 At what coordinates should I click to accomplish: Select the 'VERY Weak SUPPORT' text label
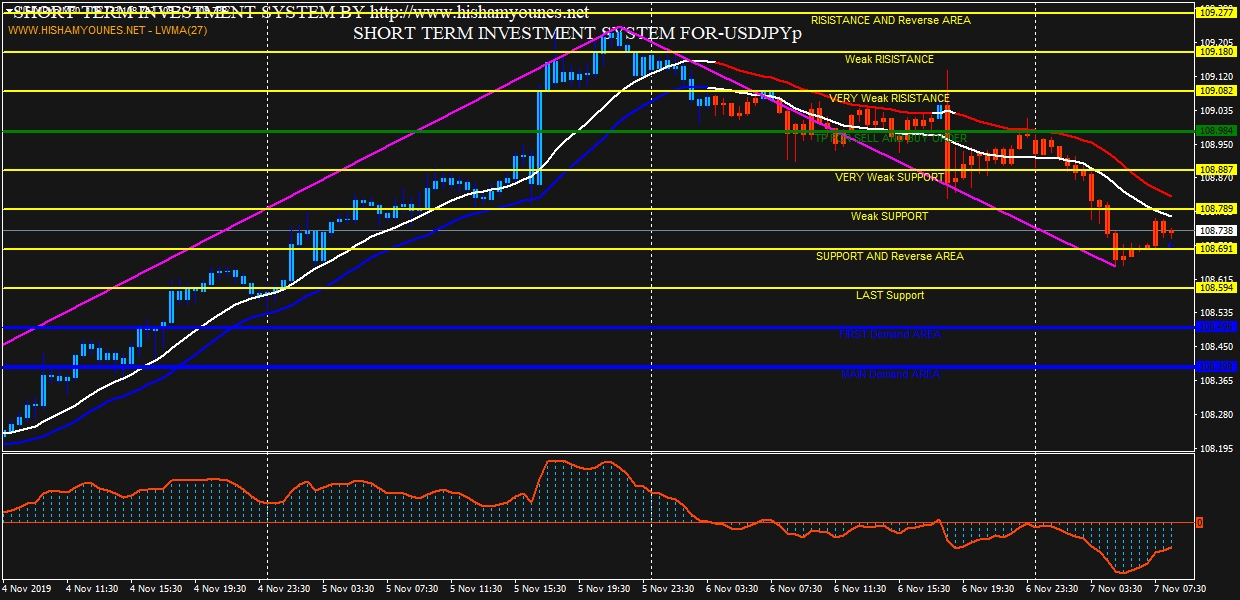click(x=889, y=177)
